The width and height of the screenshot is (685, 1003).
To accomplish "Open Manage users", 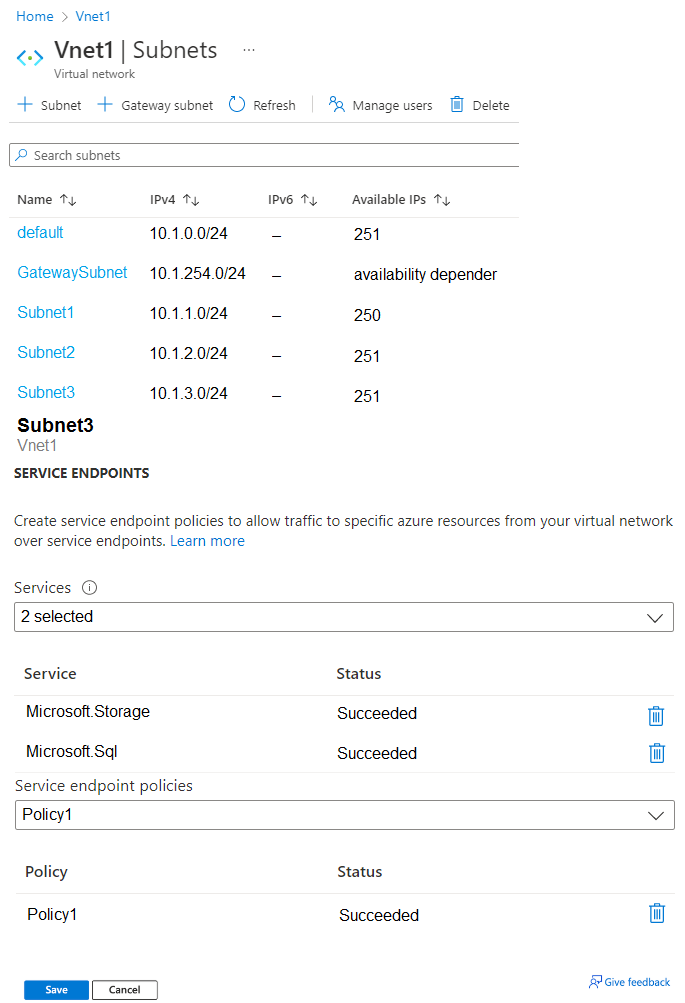I will (x=381, y=105).
